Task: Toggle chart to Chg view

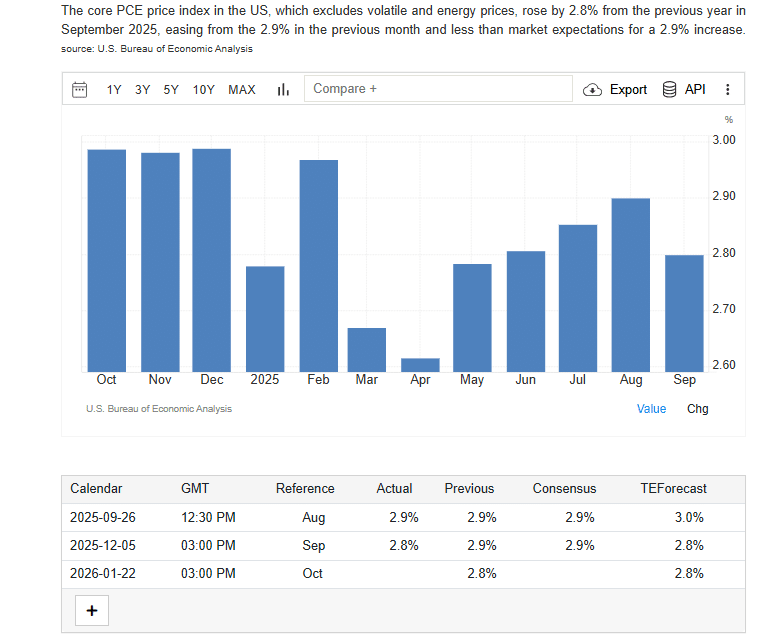Action: (697, 408)
